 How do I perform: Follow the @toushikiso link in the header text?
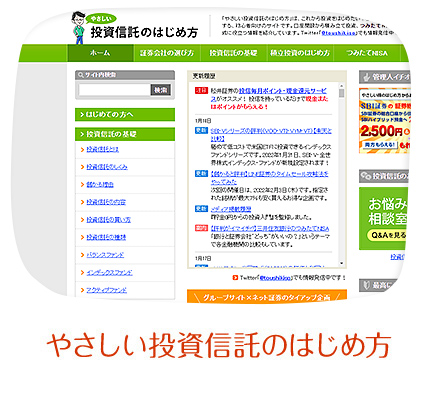point(339,33)
